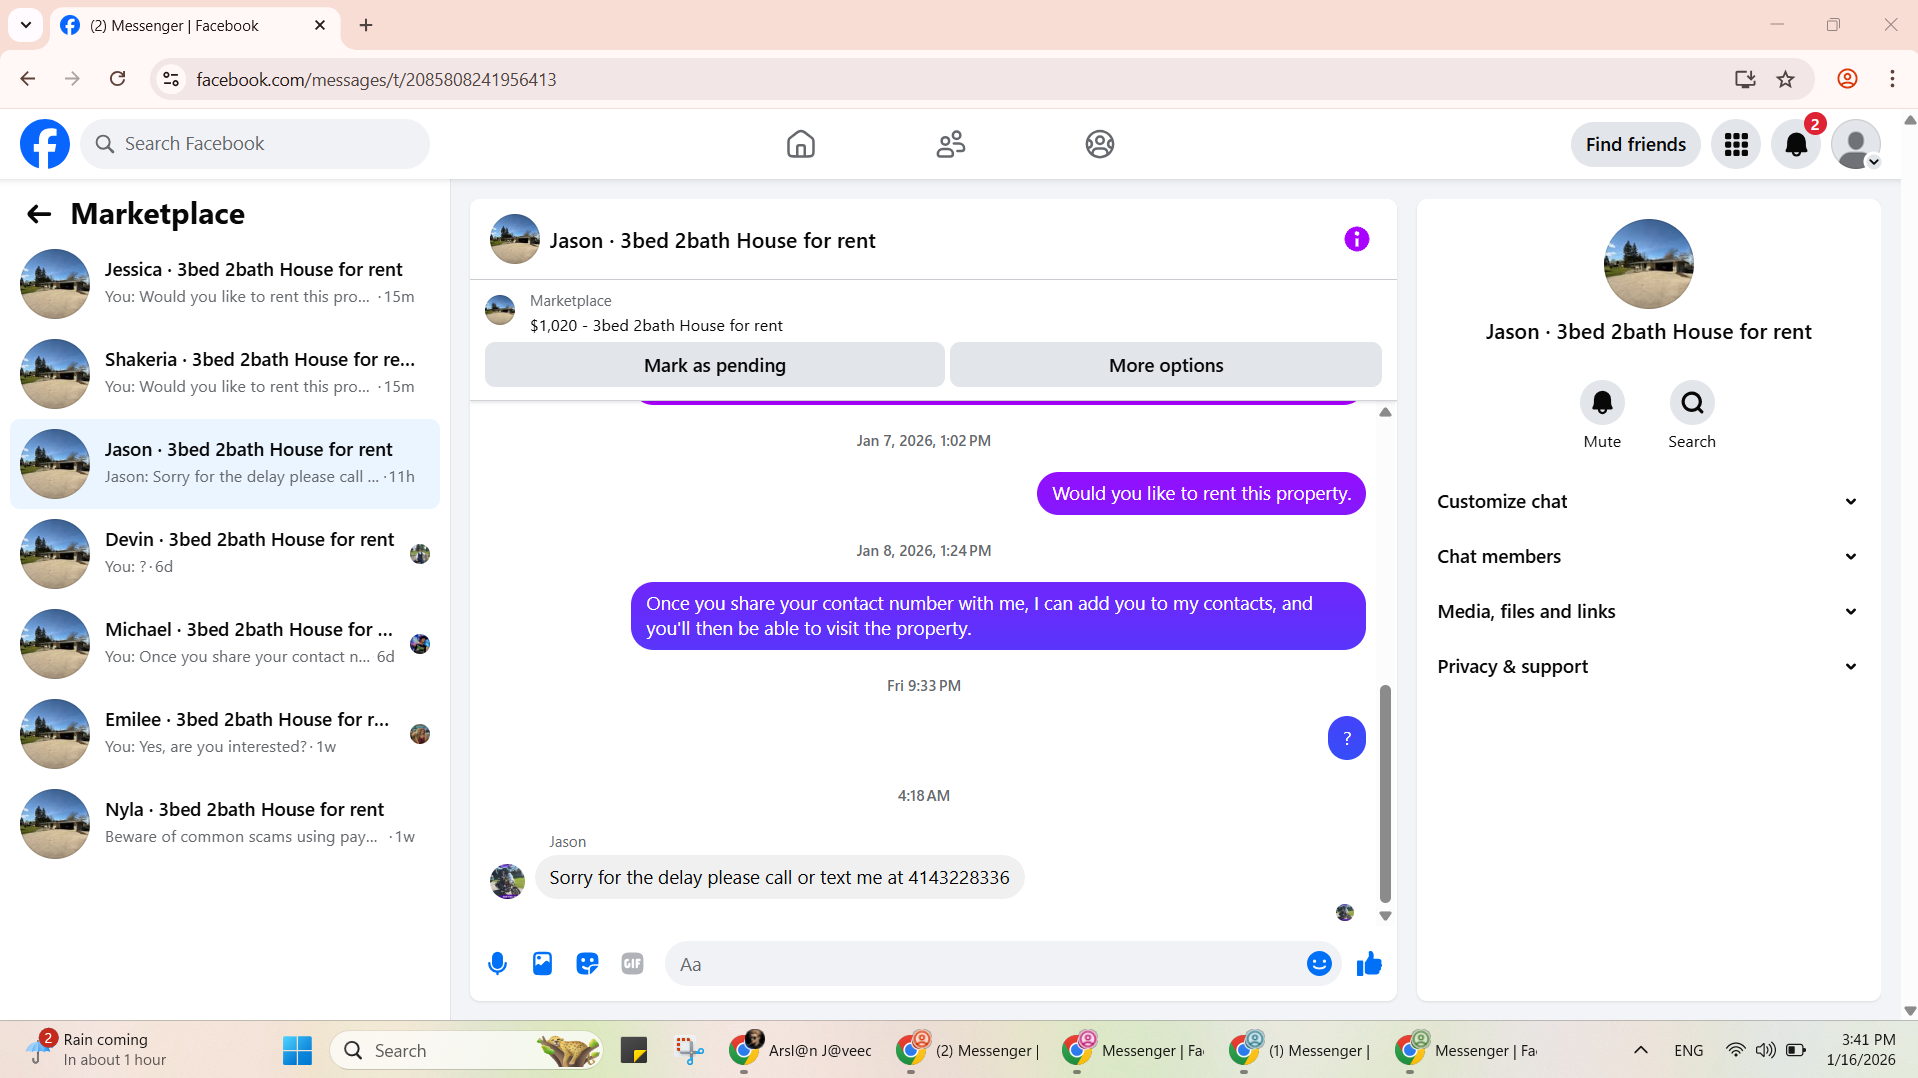The image size is (1918, 1078).
Task: Open the emoji picker icon
Action: 1319,964
